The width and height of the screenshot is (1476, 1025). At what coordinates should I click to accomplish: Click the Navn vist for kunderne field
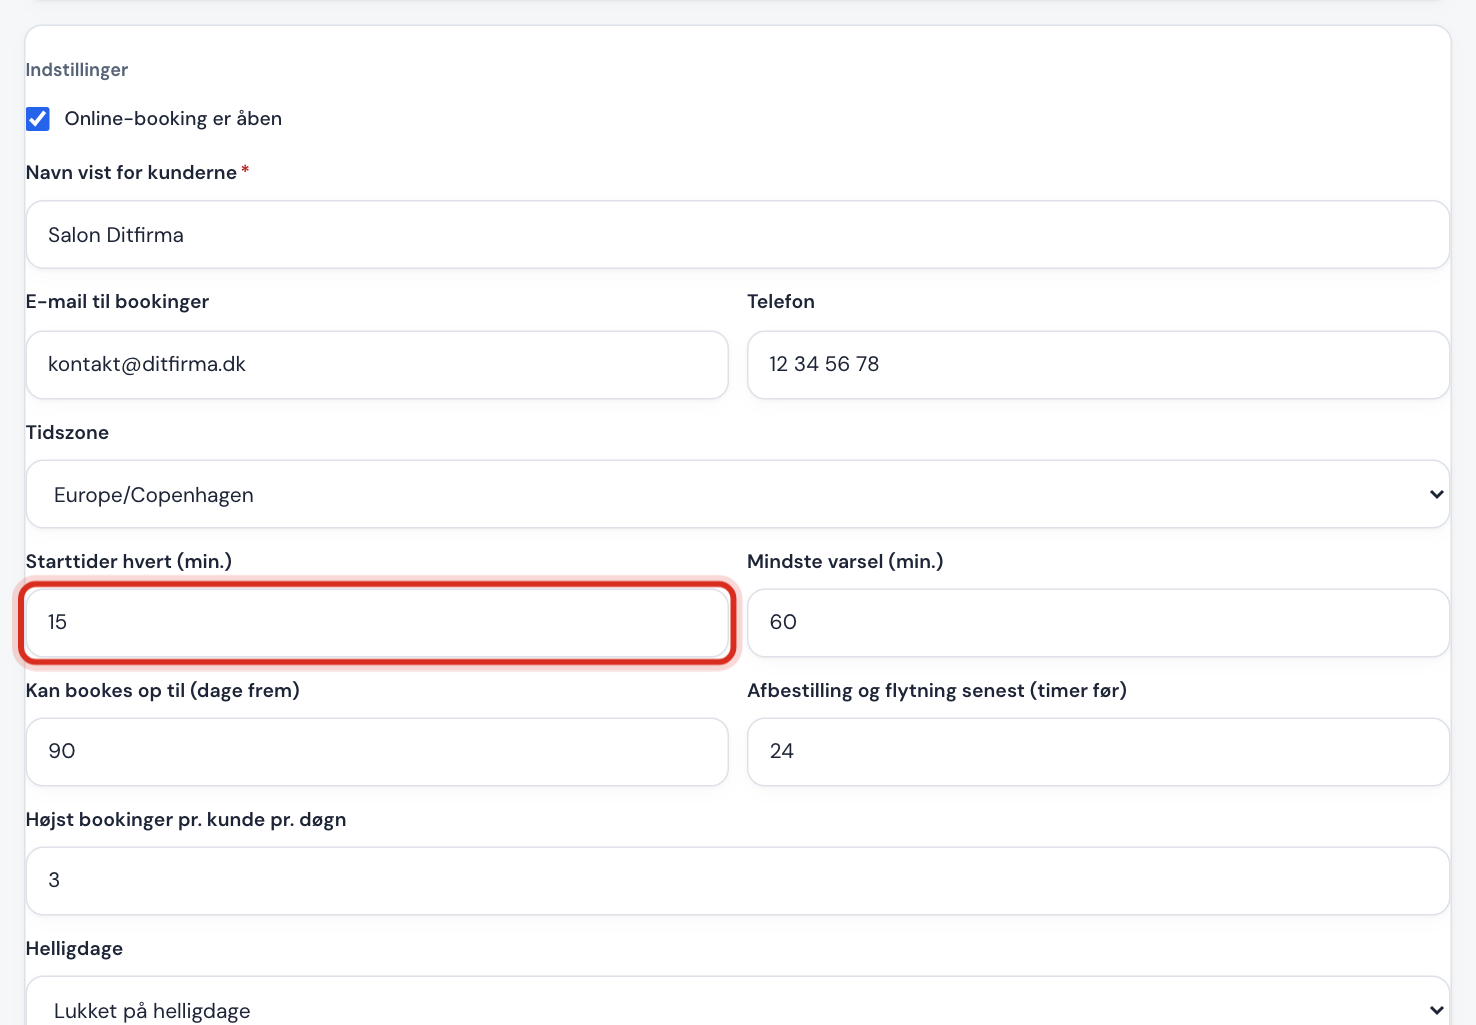click(x=738, y=235)
